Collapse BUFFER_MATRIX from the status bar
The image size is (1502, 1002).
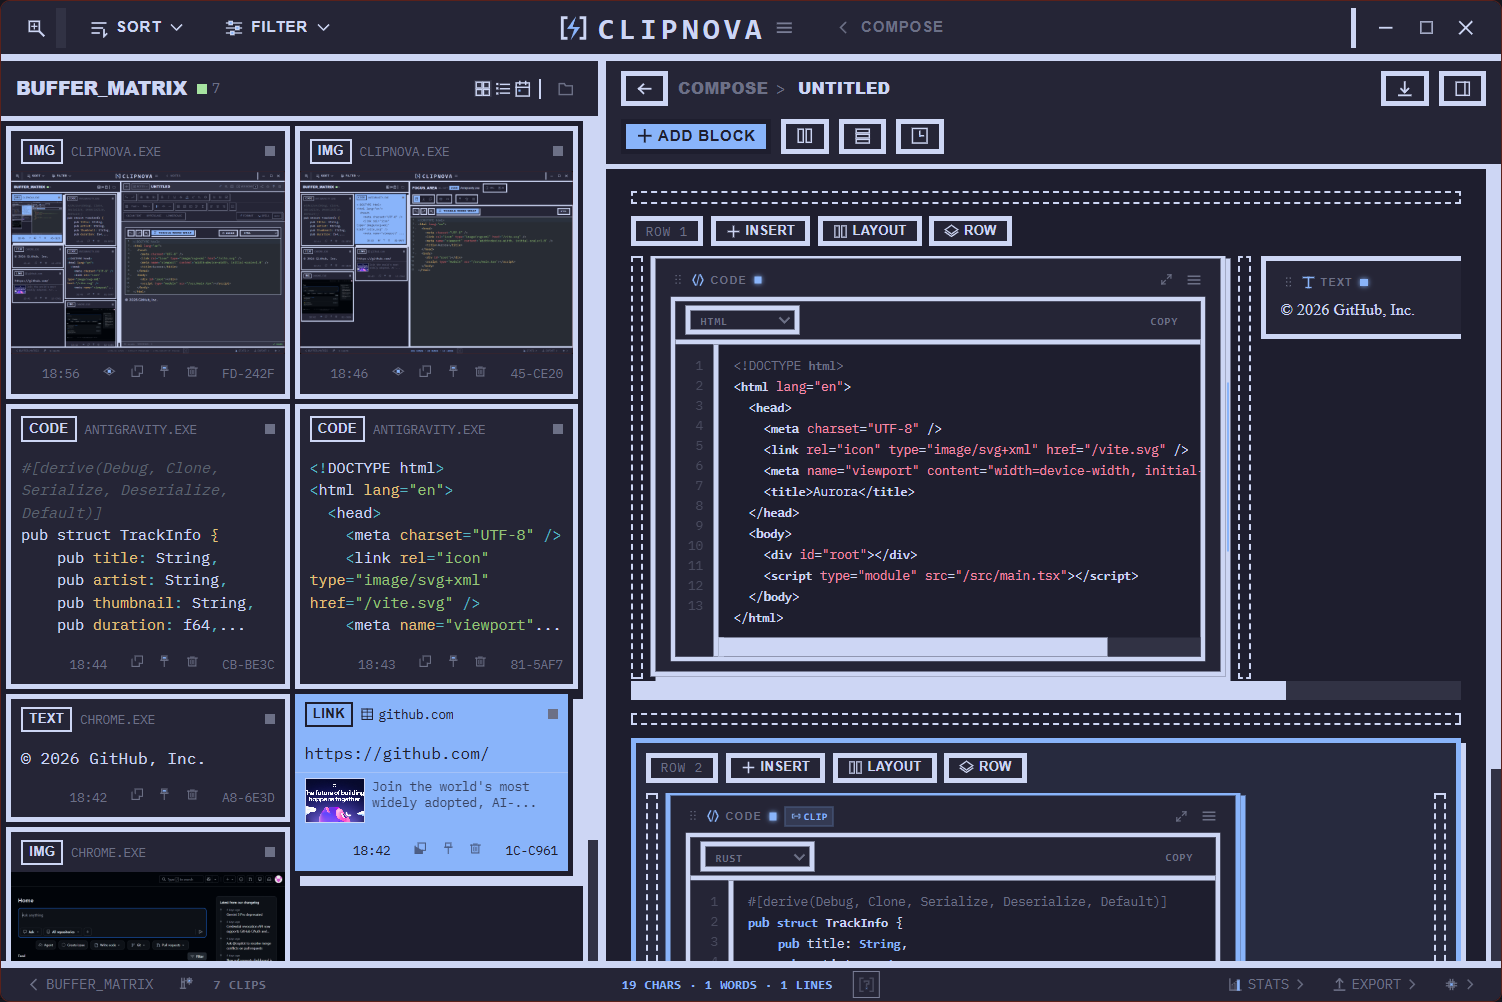(x=91, y=985)
